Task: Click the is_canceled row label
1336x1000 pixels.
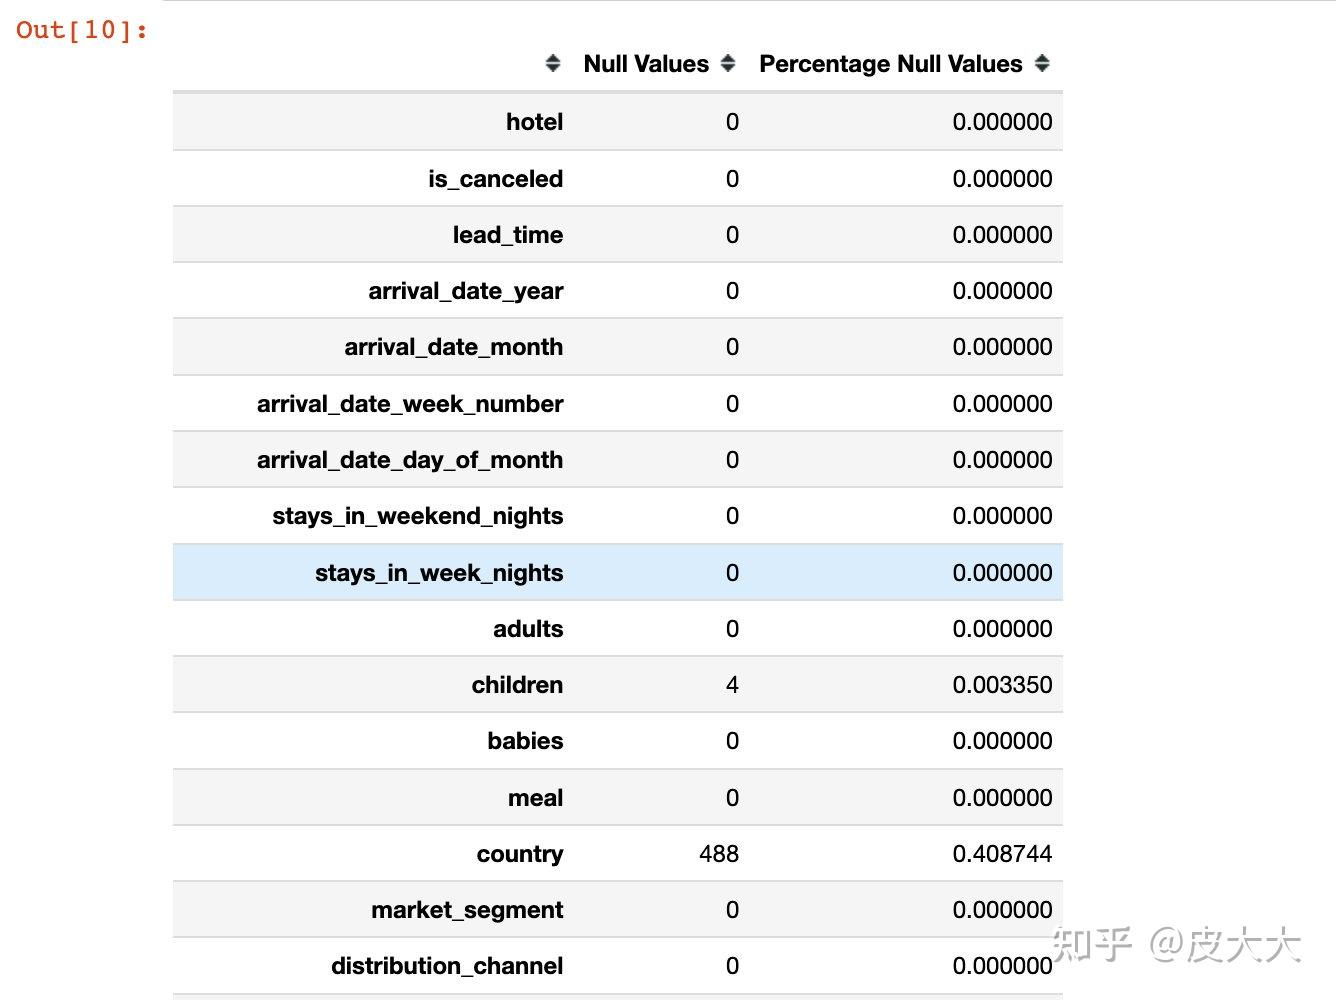Action: [x=495, y=179]
